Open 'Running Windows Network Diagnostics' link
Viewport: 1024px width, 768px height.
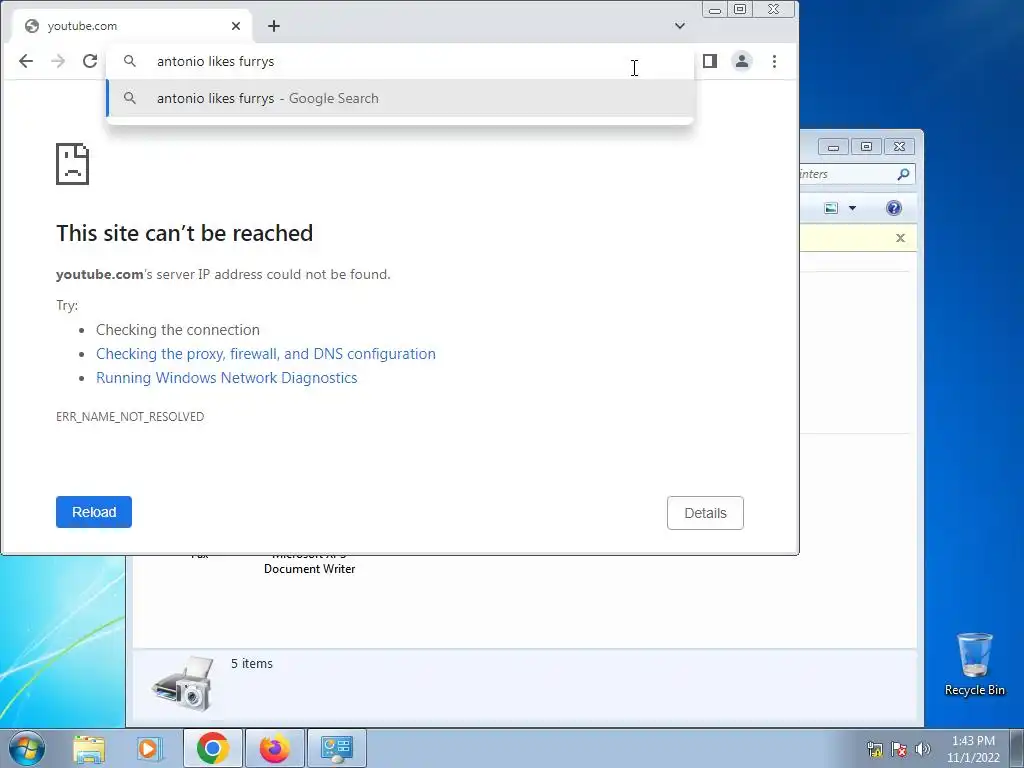point(227,378)
